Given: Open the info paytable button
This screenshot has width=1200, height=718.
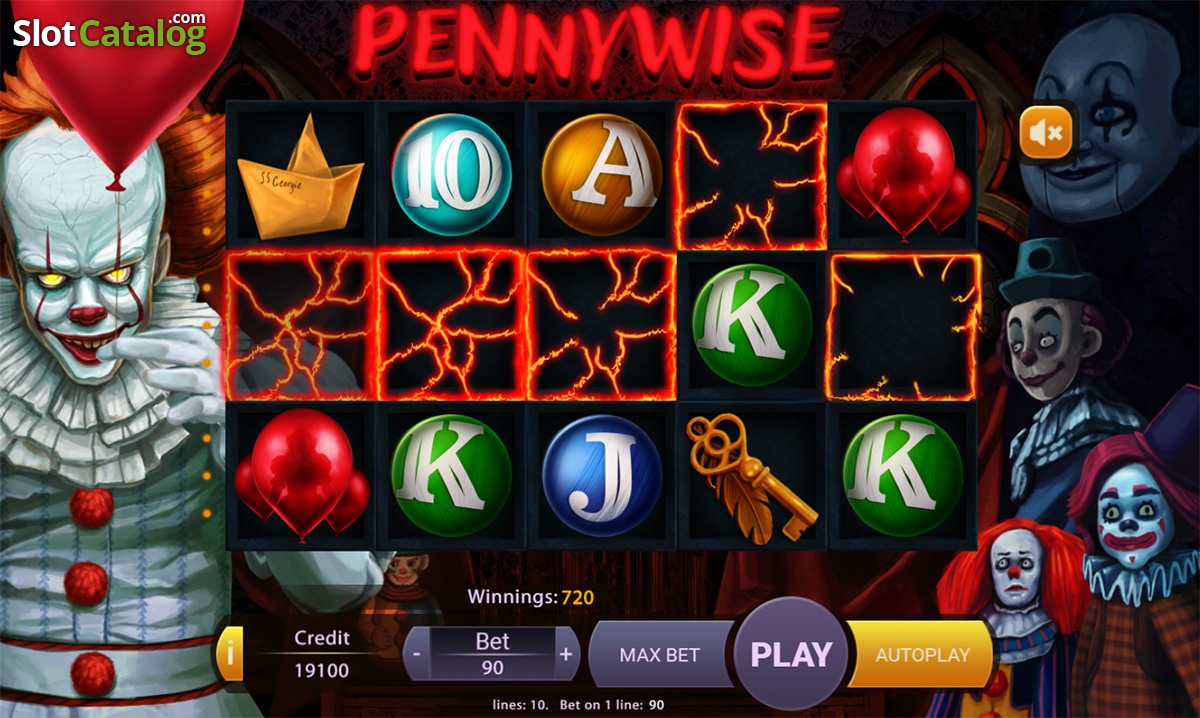Looking at the screenshot, I should pyautogui.click(x=230, y=655).
